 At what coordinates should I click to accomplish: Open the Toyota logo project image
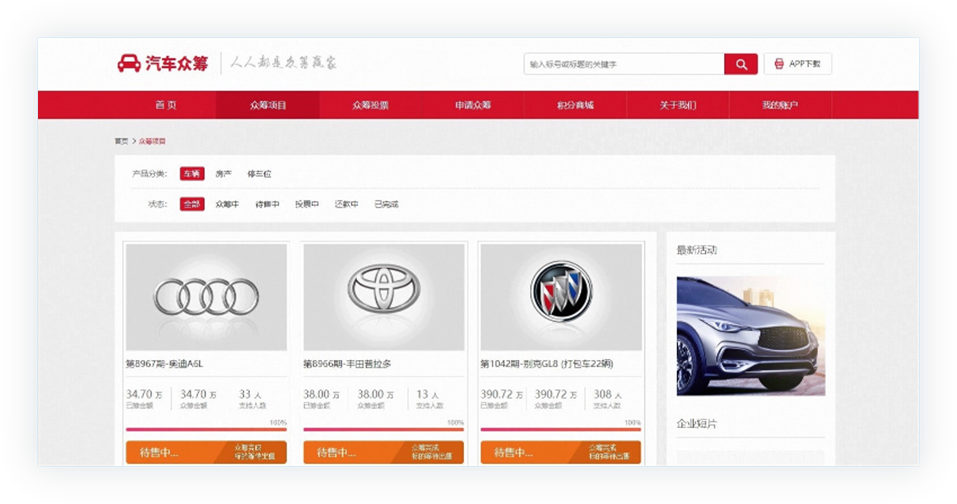pyautogui.click(x=383, y=296)
